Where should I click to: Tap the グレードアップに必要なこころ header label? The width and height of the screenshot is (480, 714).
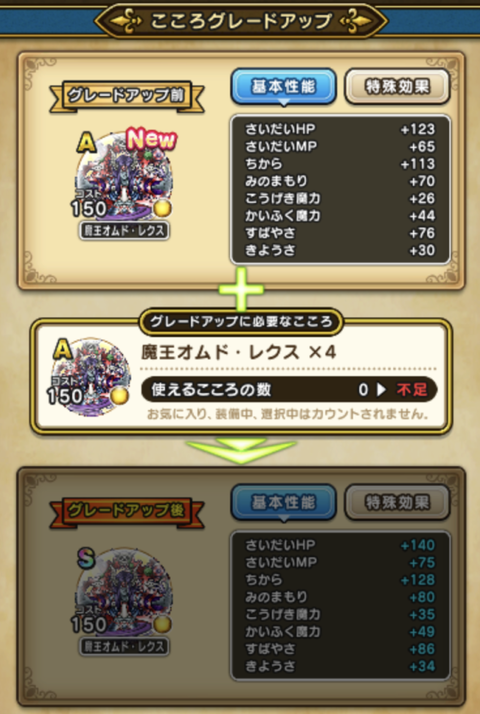pyautogui.click(x=241, y=322)
